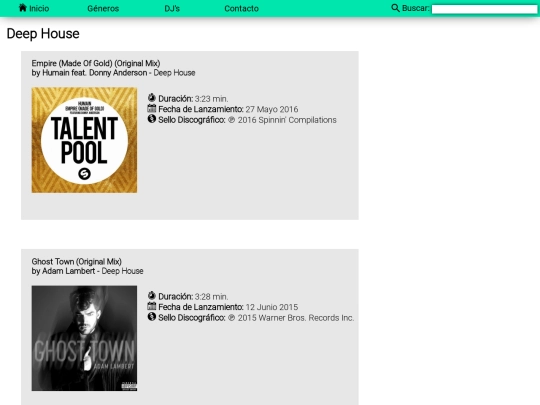This screenshot has width=540, height=405.
Task: Click the calendar icon next to 27 Mayo 2016
Action: [152, 108]
